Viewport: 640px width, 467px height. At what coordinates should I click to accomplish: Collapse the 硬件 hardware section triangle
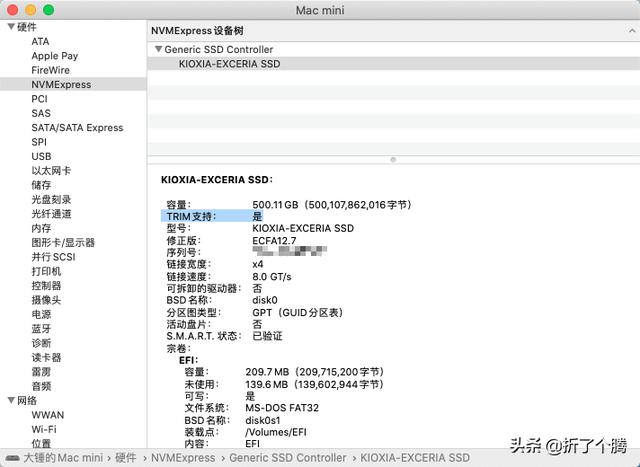(11, 27)
